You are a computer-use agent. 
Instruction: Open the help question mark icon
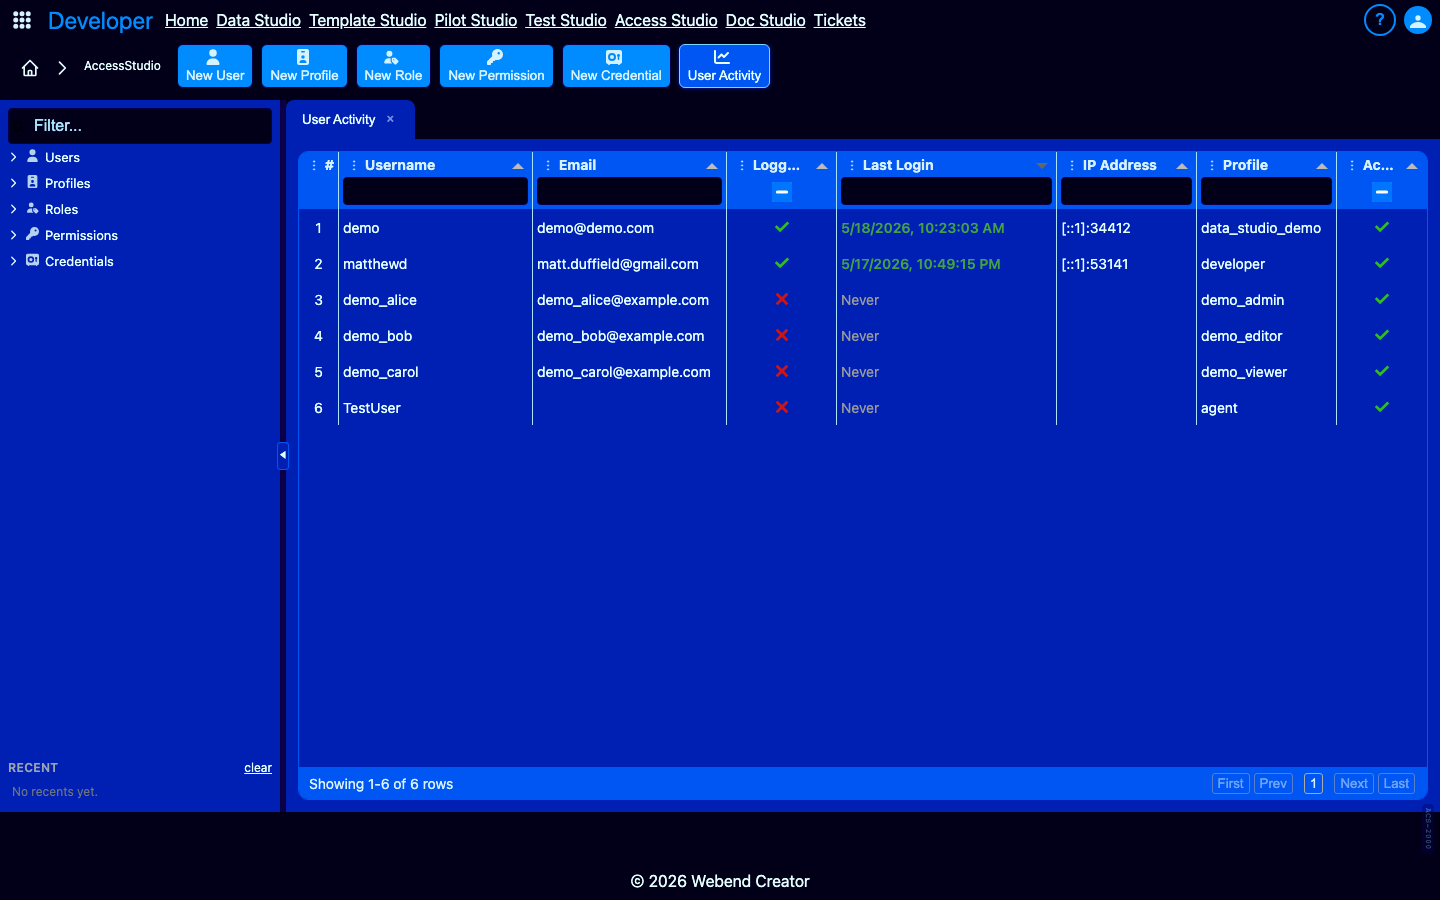pyautogui.click(x=1380, y=20)
